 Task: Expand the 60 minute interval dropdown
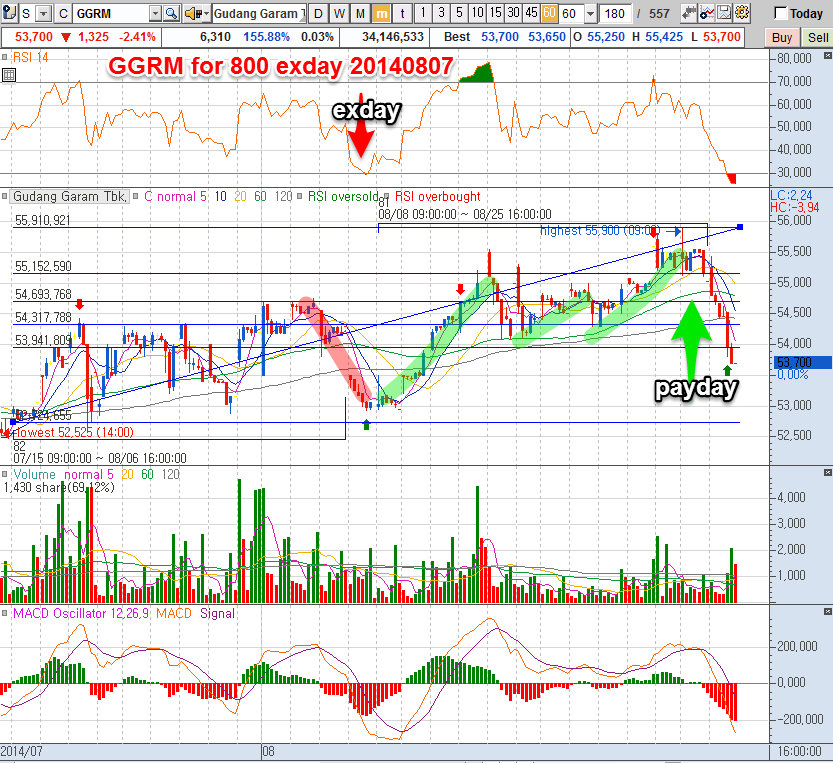pyautogui.click(x=590, y=13)
